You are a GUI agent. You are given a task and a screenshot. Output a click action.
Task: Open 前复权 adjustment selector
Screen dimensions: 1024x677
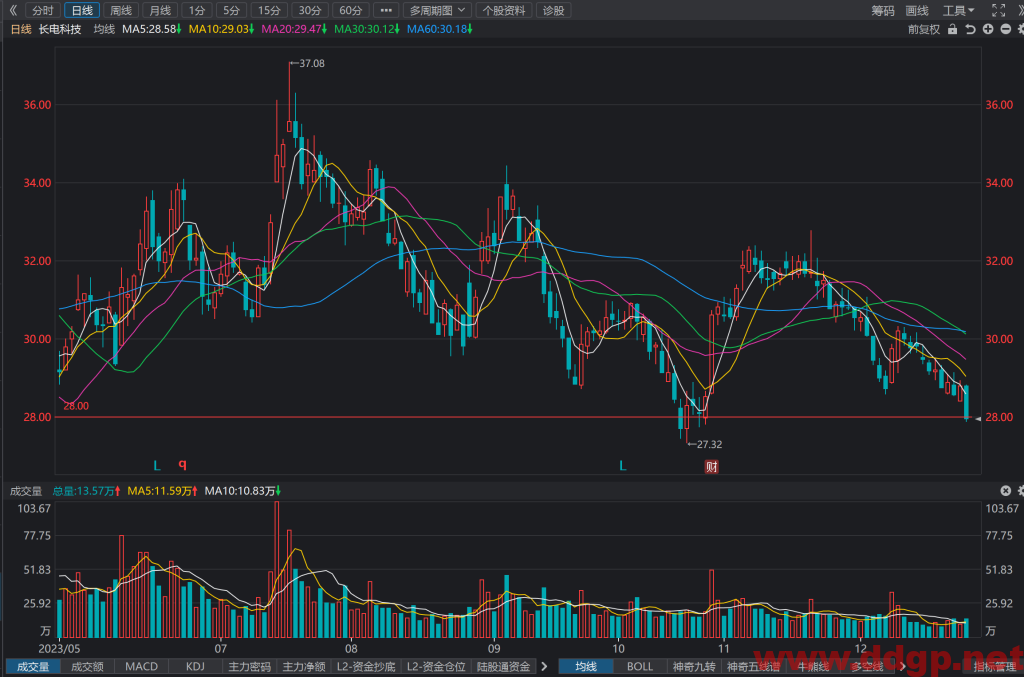click(923, 29)
